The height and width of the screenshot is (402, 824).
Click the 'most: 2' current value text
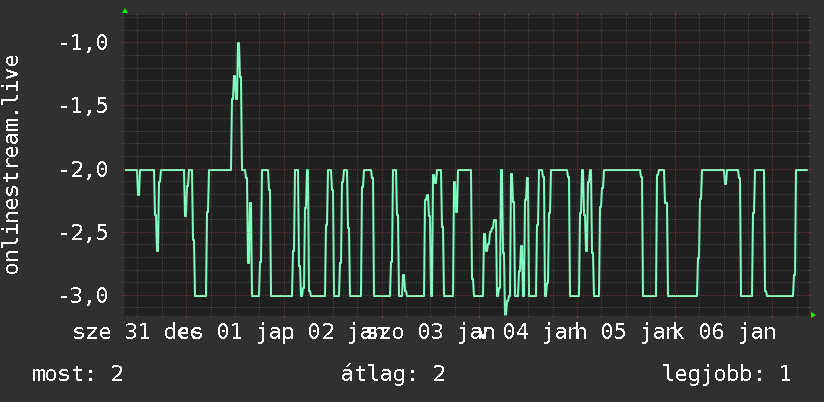point(78,375)
